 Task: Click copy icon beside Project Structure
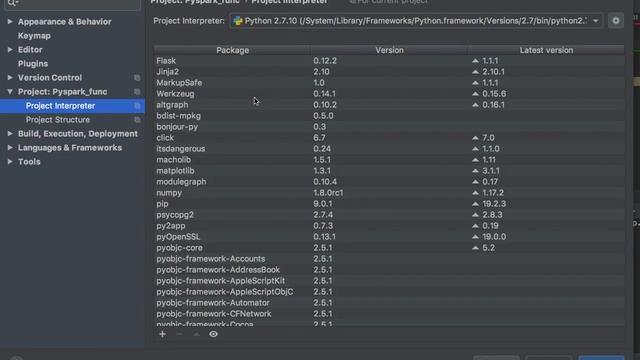[137, 120]
